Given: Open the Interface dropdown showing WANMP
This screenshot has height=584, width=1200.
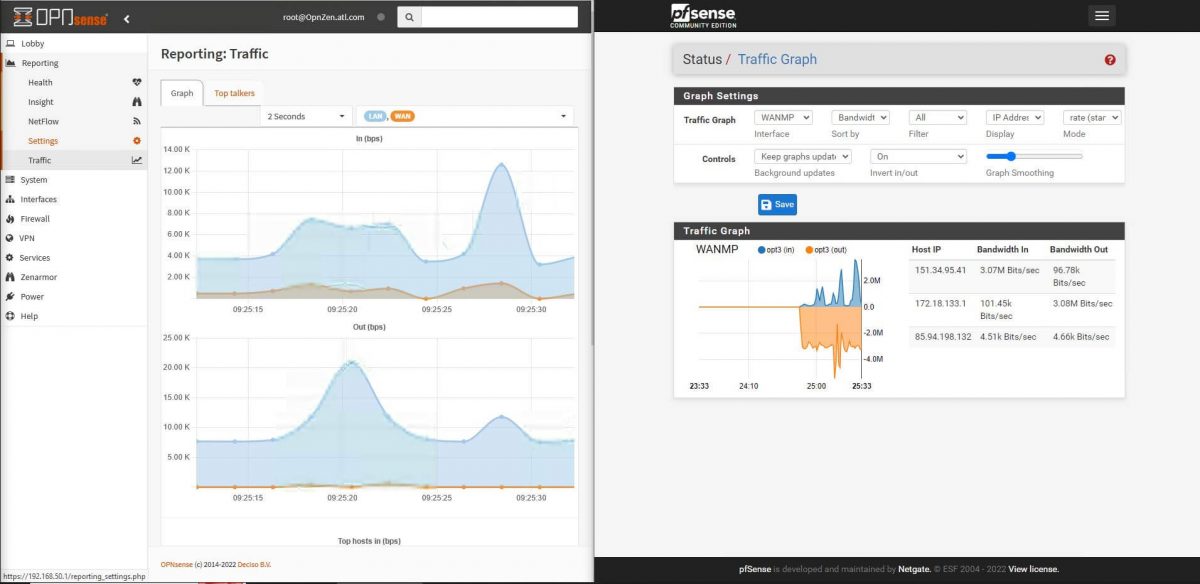Looking at the screenshot, I should (x=784, y=117).
